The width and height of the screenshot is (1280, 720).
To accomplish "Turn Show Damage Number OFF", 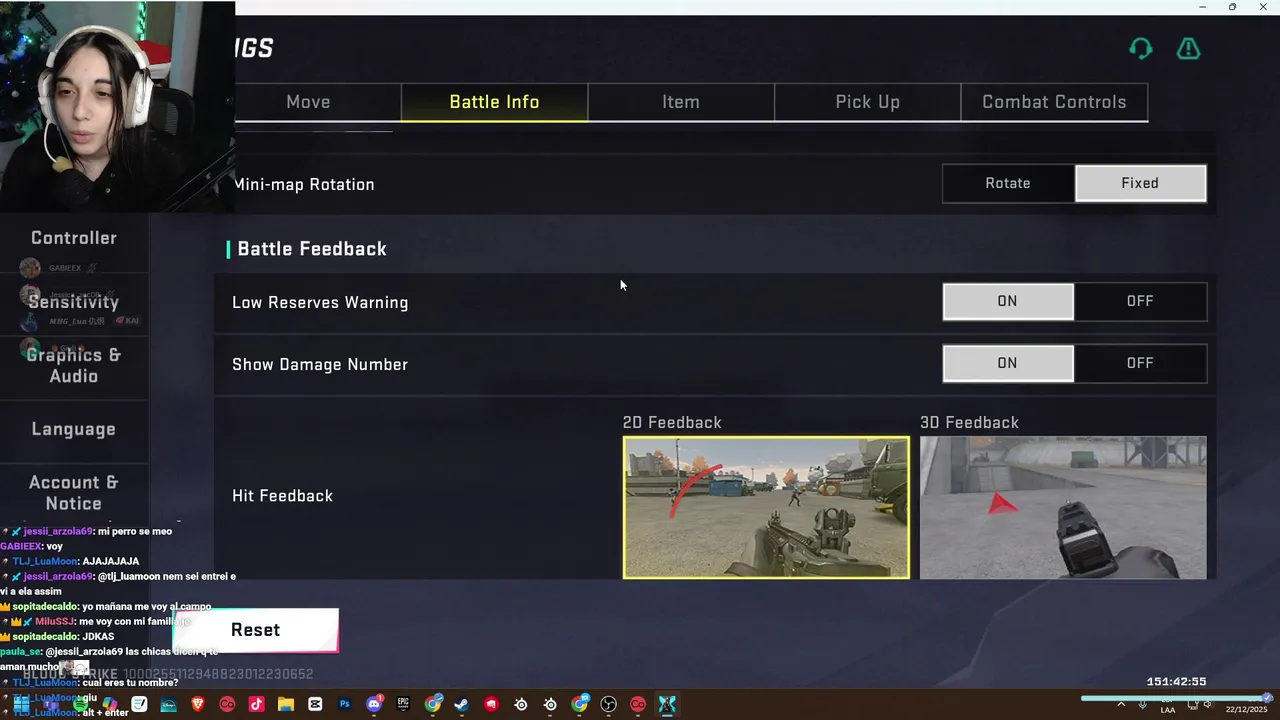I will click(1140, 363).
